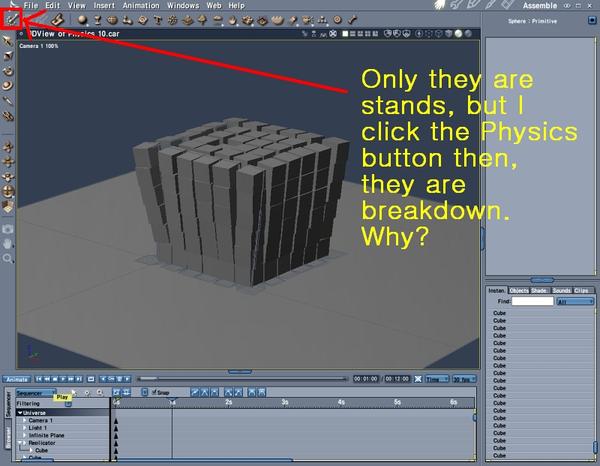
Task: Open the File menu
Action: point(31,5)
